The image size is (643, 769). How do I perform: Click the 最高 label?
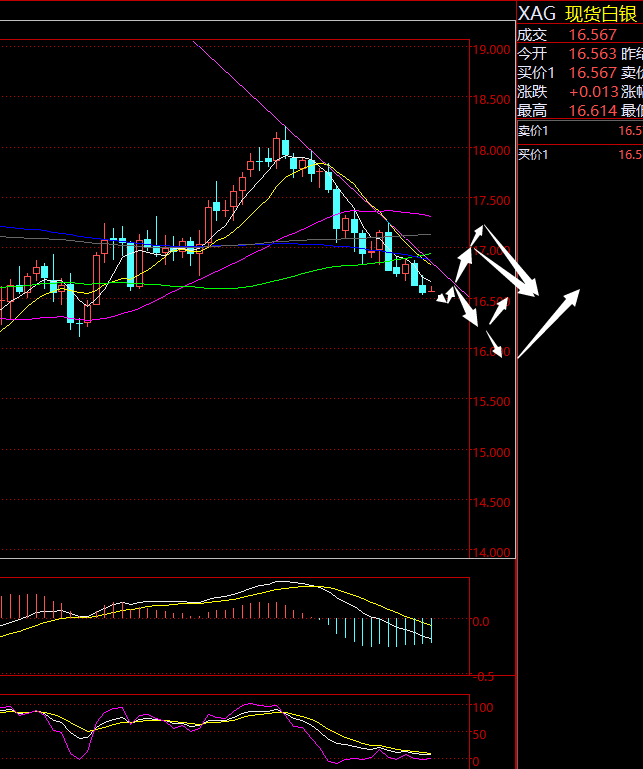pyautogui.click(x=532, y=111)
